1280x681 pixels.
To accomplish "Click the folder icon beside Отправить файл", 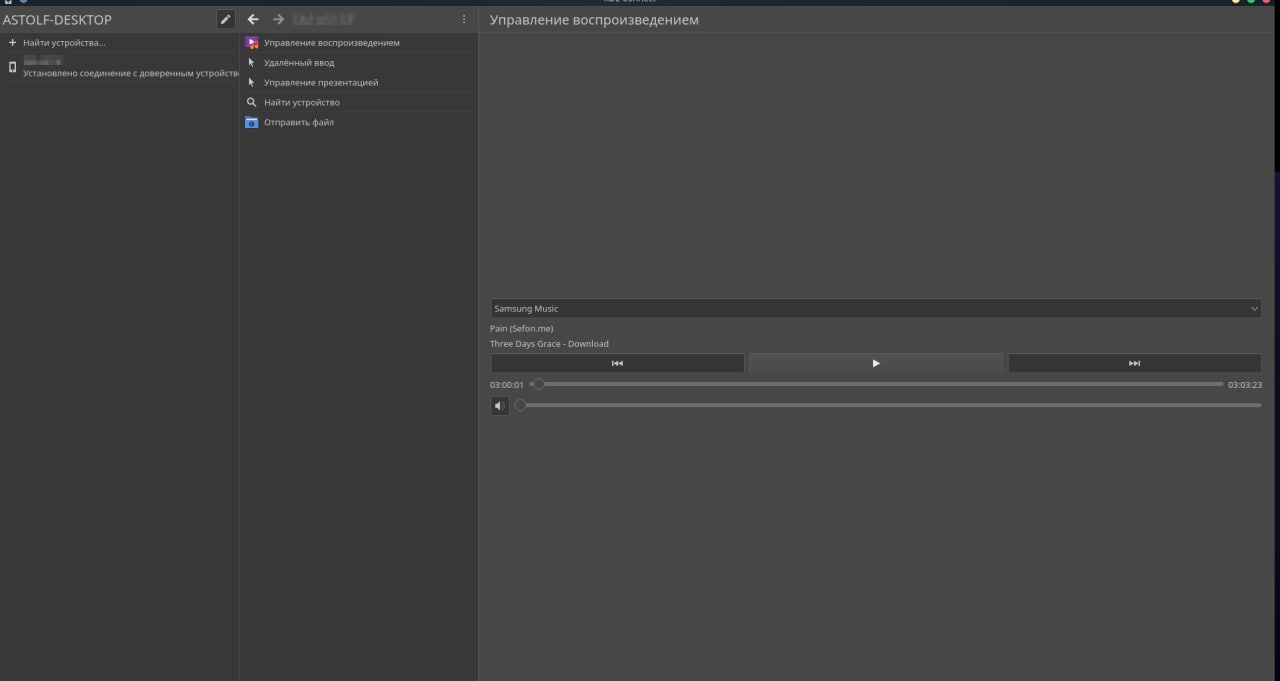I will pyautogui.click(x=252, y=123).
